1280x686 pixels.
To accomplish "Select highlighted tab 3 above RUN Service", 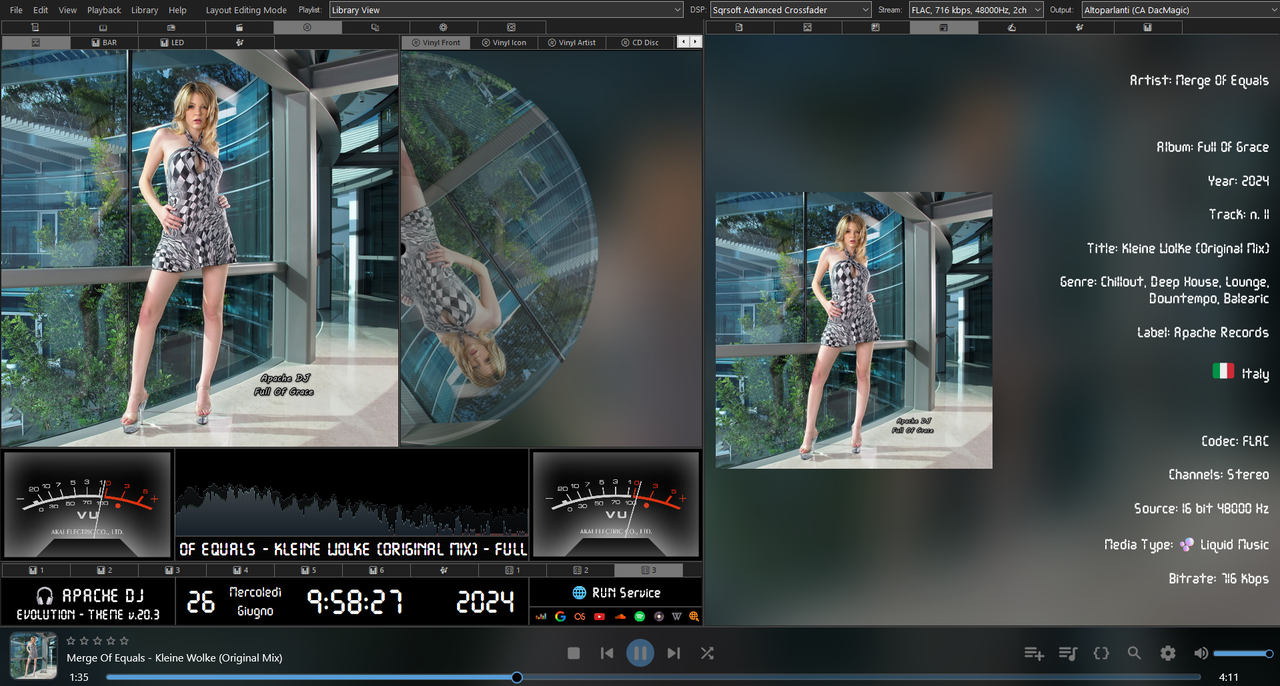I will pyautogui.click(x=649, y=570).
